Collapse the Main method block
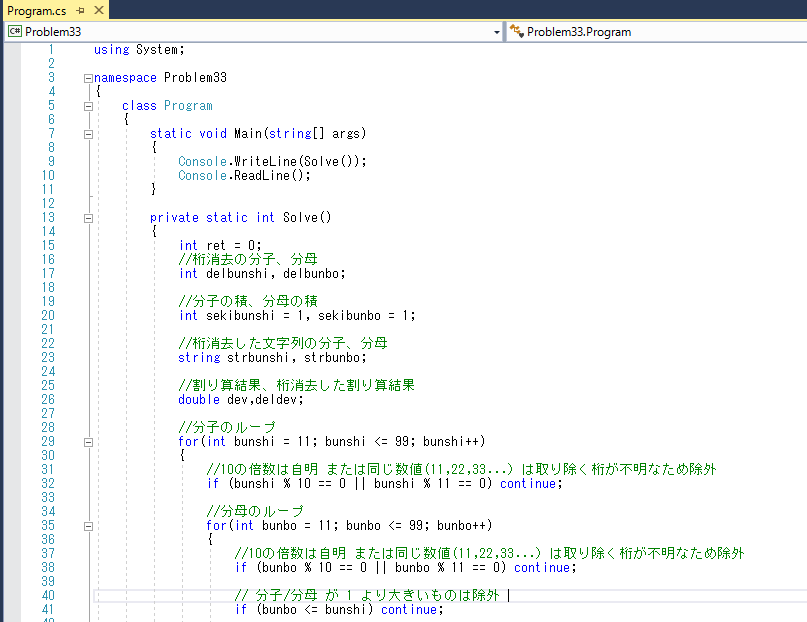Screen dimensions: 807x622 coord(88,134)
